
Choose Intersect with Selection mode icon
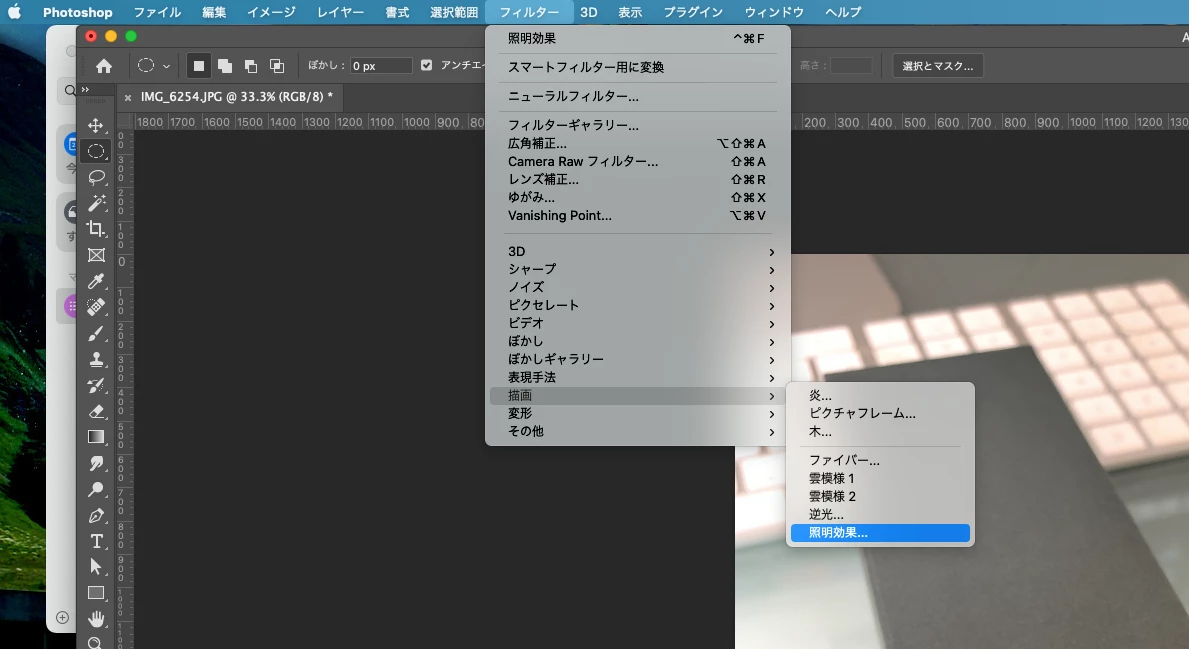tap(277, 66)
